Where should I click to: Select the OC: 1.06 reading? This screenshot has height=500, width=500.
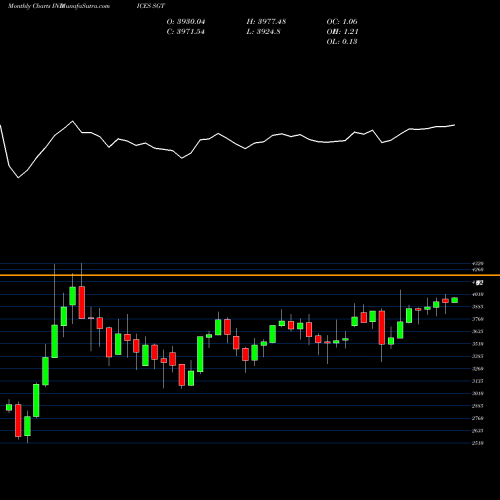342,22
